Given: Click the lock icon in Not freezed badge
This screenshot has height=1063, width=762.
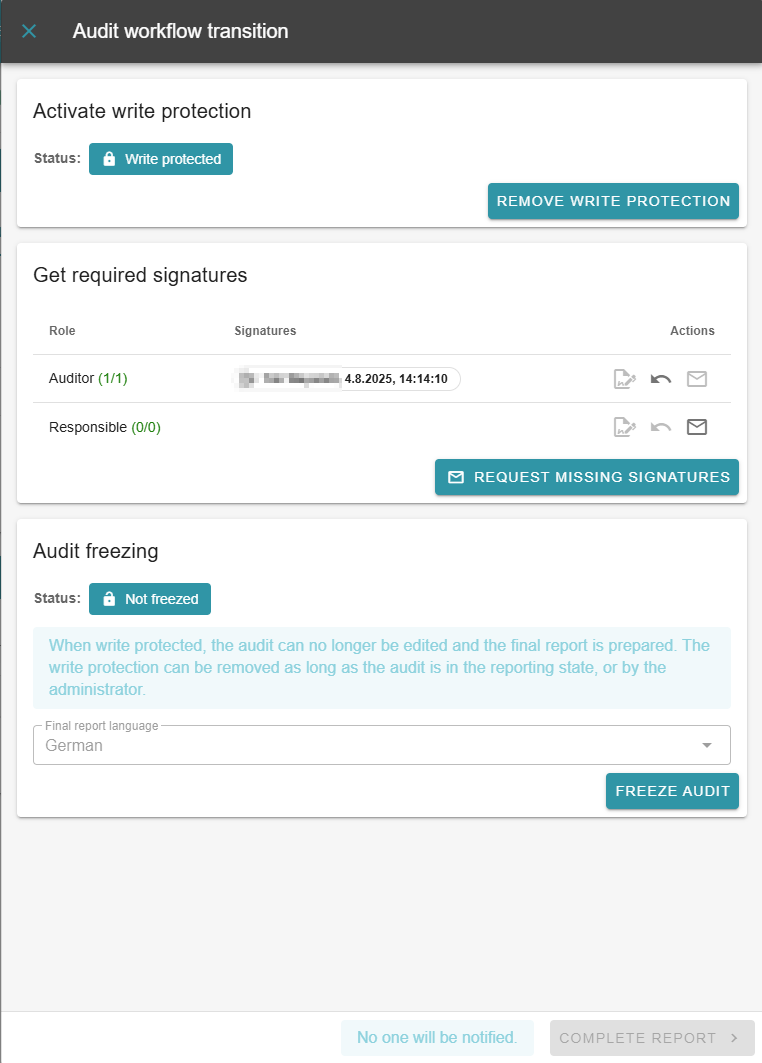Looking at the screenshot, I should [x=110, y=599].
